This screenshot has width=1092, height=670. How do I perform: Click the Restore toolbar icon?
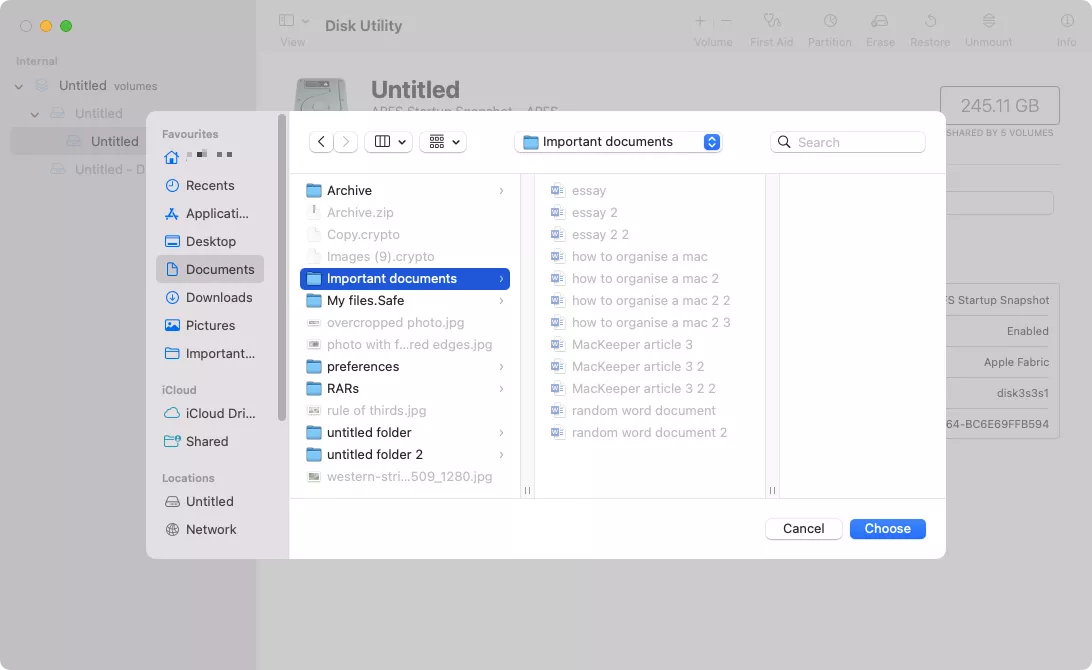point(930,21)
